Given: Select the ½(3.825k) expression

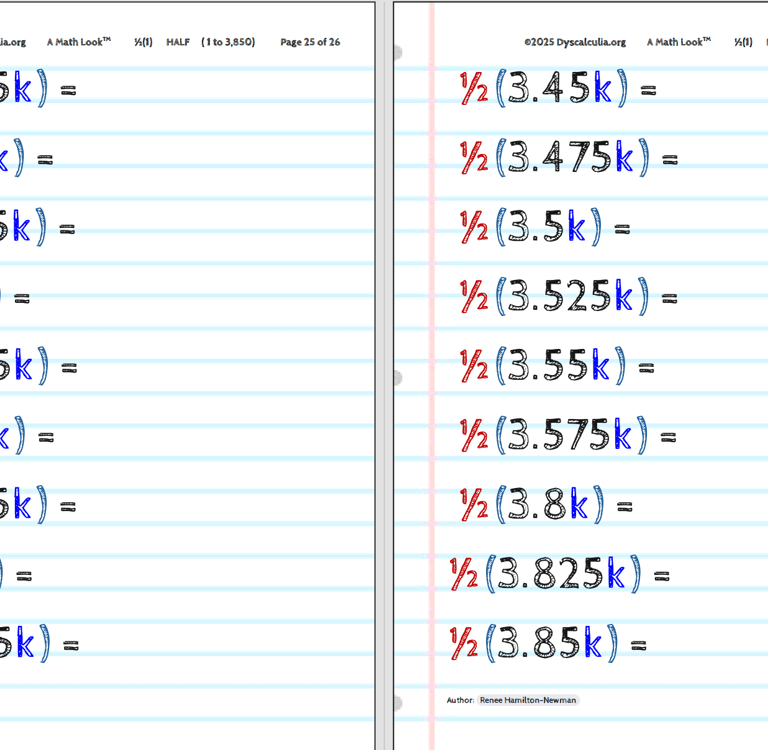Looking at the screenshot, I should [x=559, y=574].
